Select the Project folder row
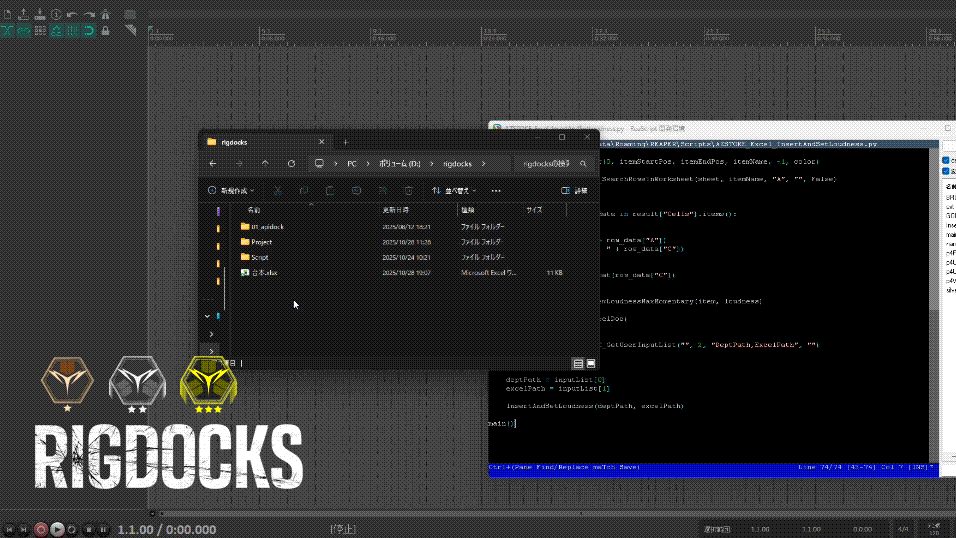 point(402,242)
